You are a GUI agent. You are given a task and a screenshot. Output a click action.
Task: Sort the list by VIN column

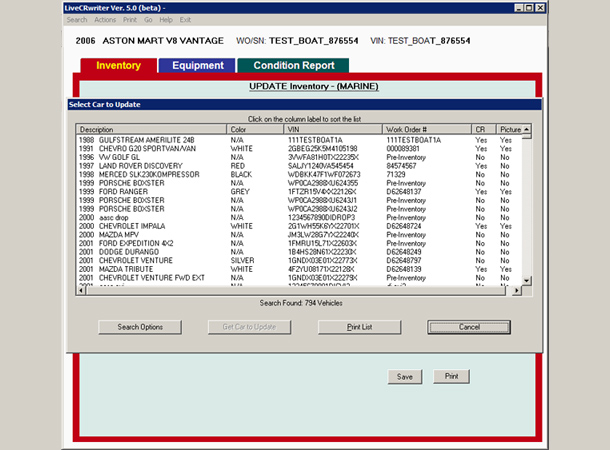(333, 130)
